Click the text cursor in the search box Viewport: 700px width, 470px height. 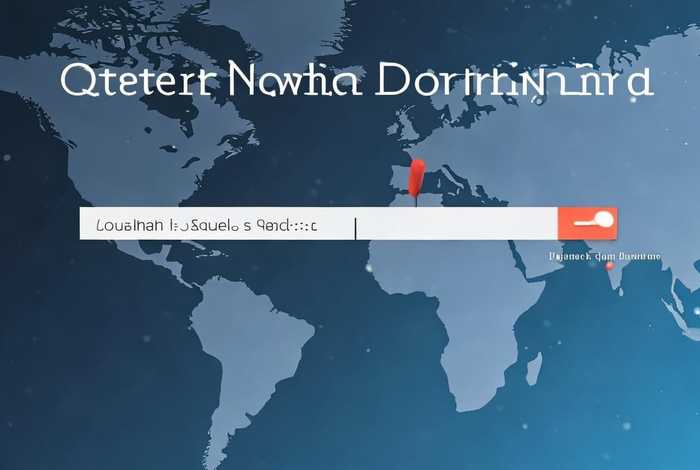pyautogui.click(x=355, y=227)
